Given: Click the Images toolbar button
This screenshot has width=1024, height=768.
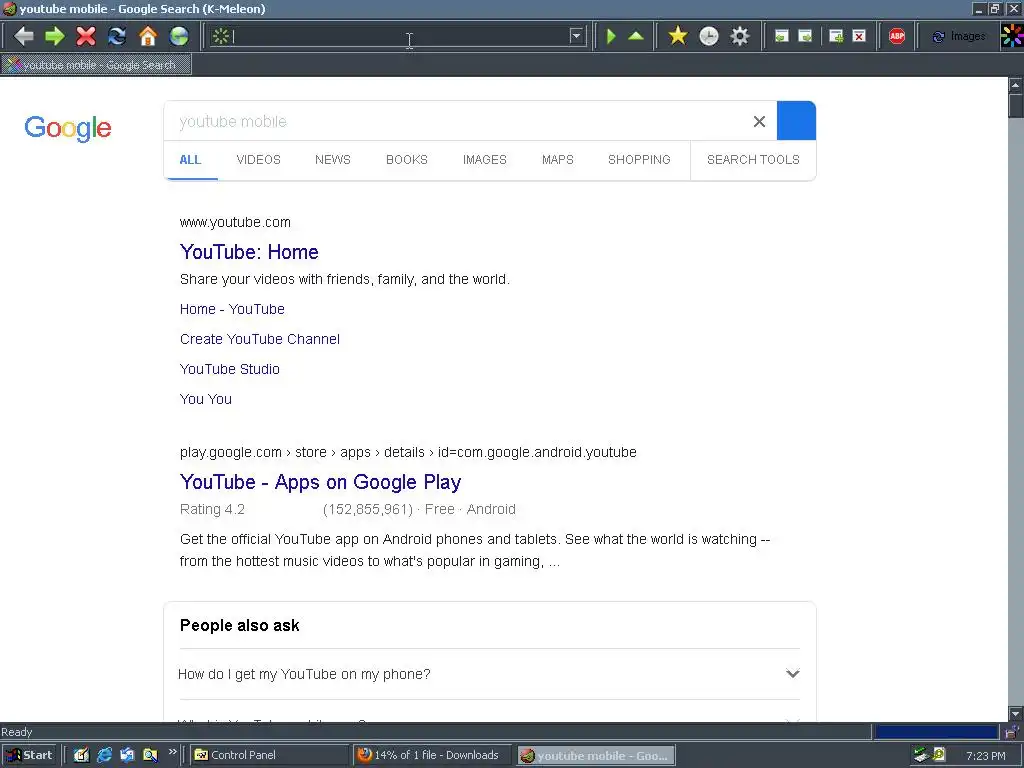Looking at the screenshot, I should pyautogui.click(x=959, y=37).
